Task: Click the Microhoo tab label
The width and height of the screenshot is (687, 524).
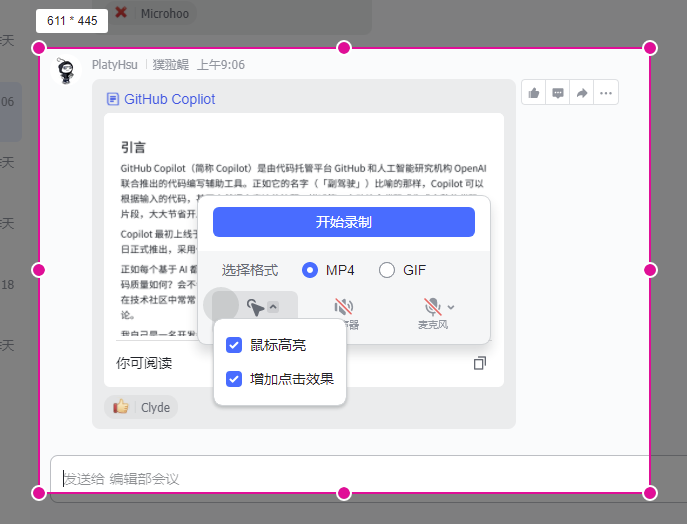Action: pyautogui.click(x=165, y=14)
